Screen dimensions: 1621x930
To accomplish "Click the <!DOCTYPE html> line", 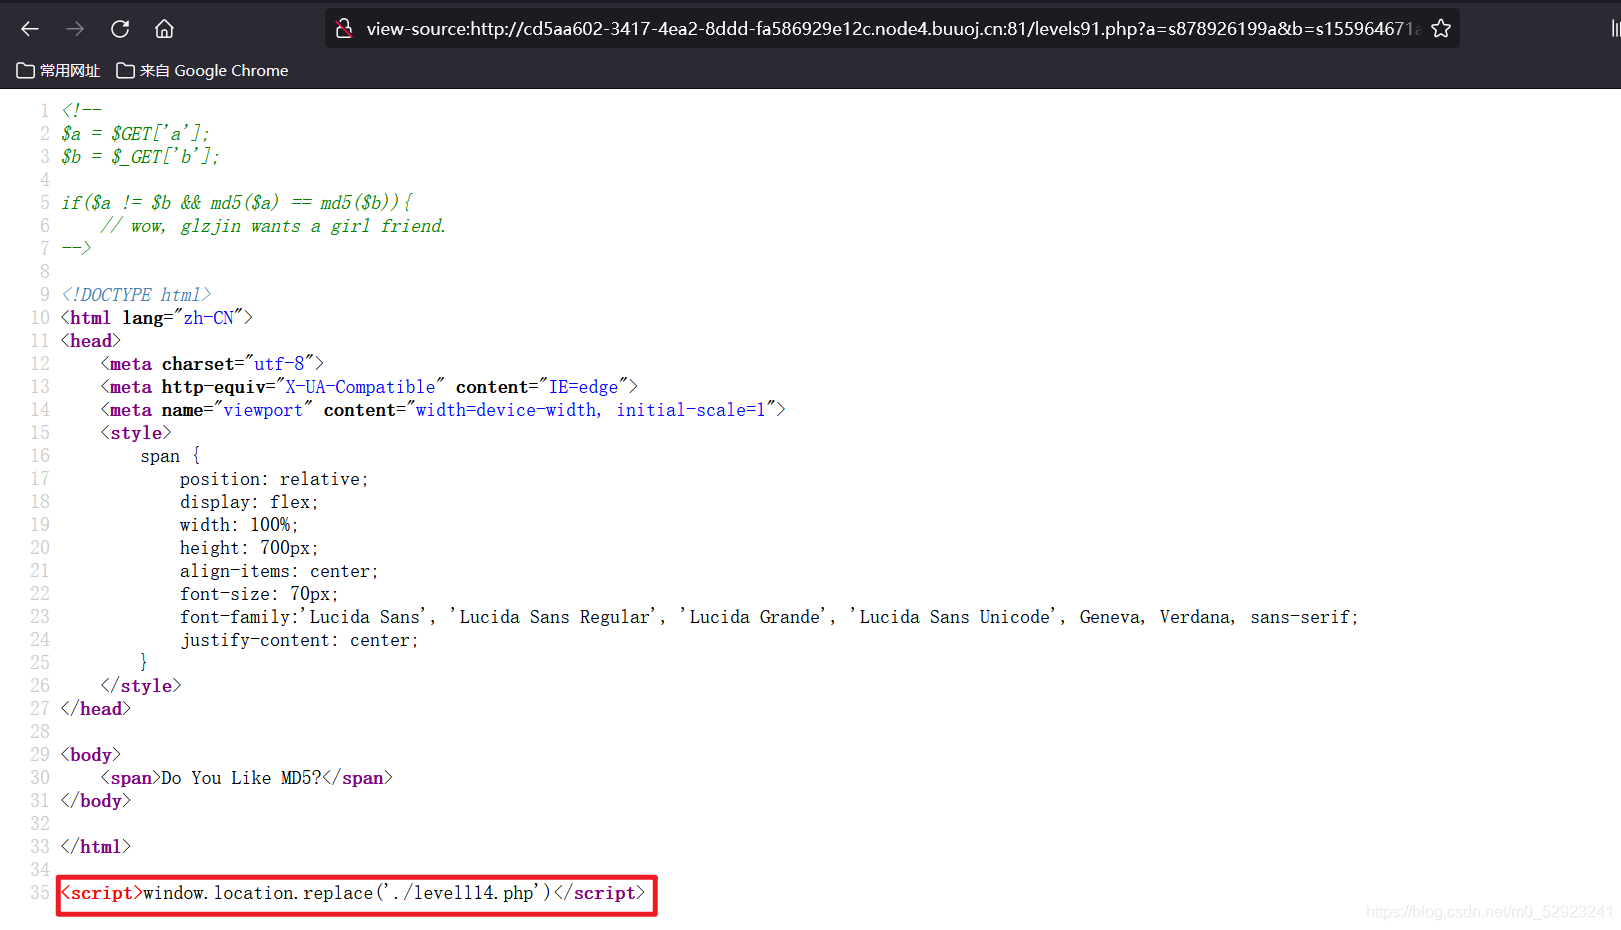I will pos(136,295).
